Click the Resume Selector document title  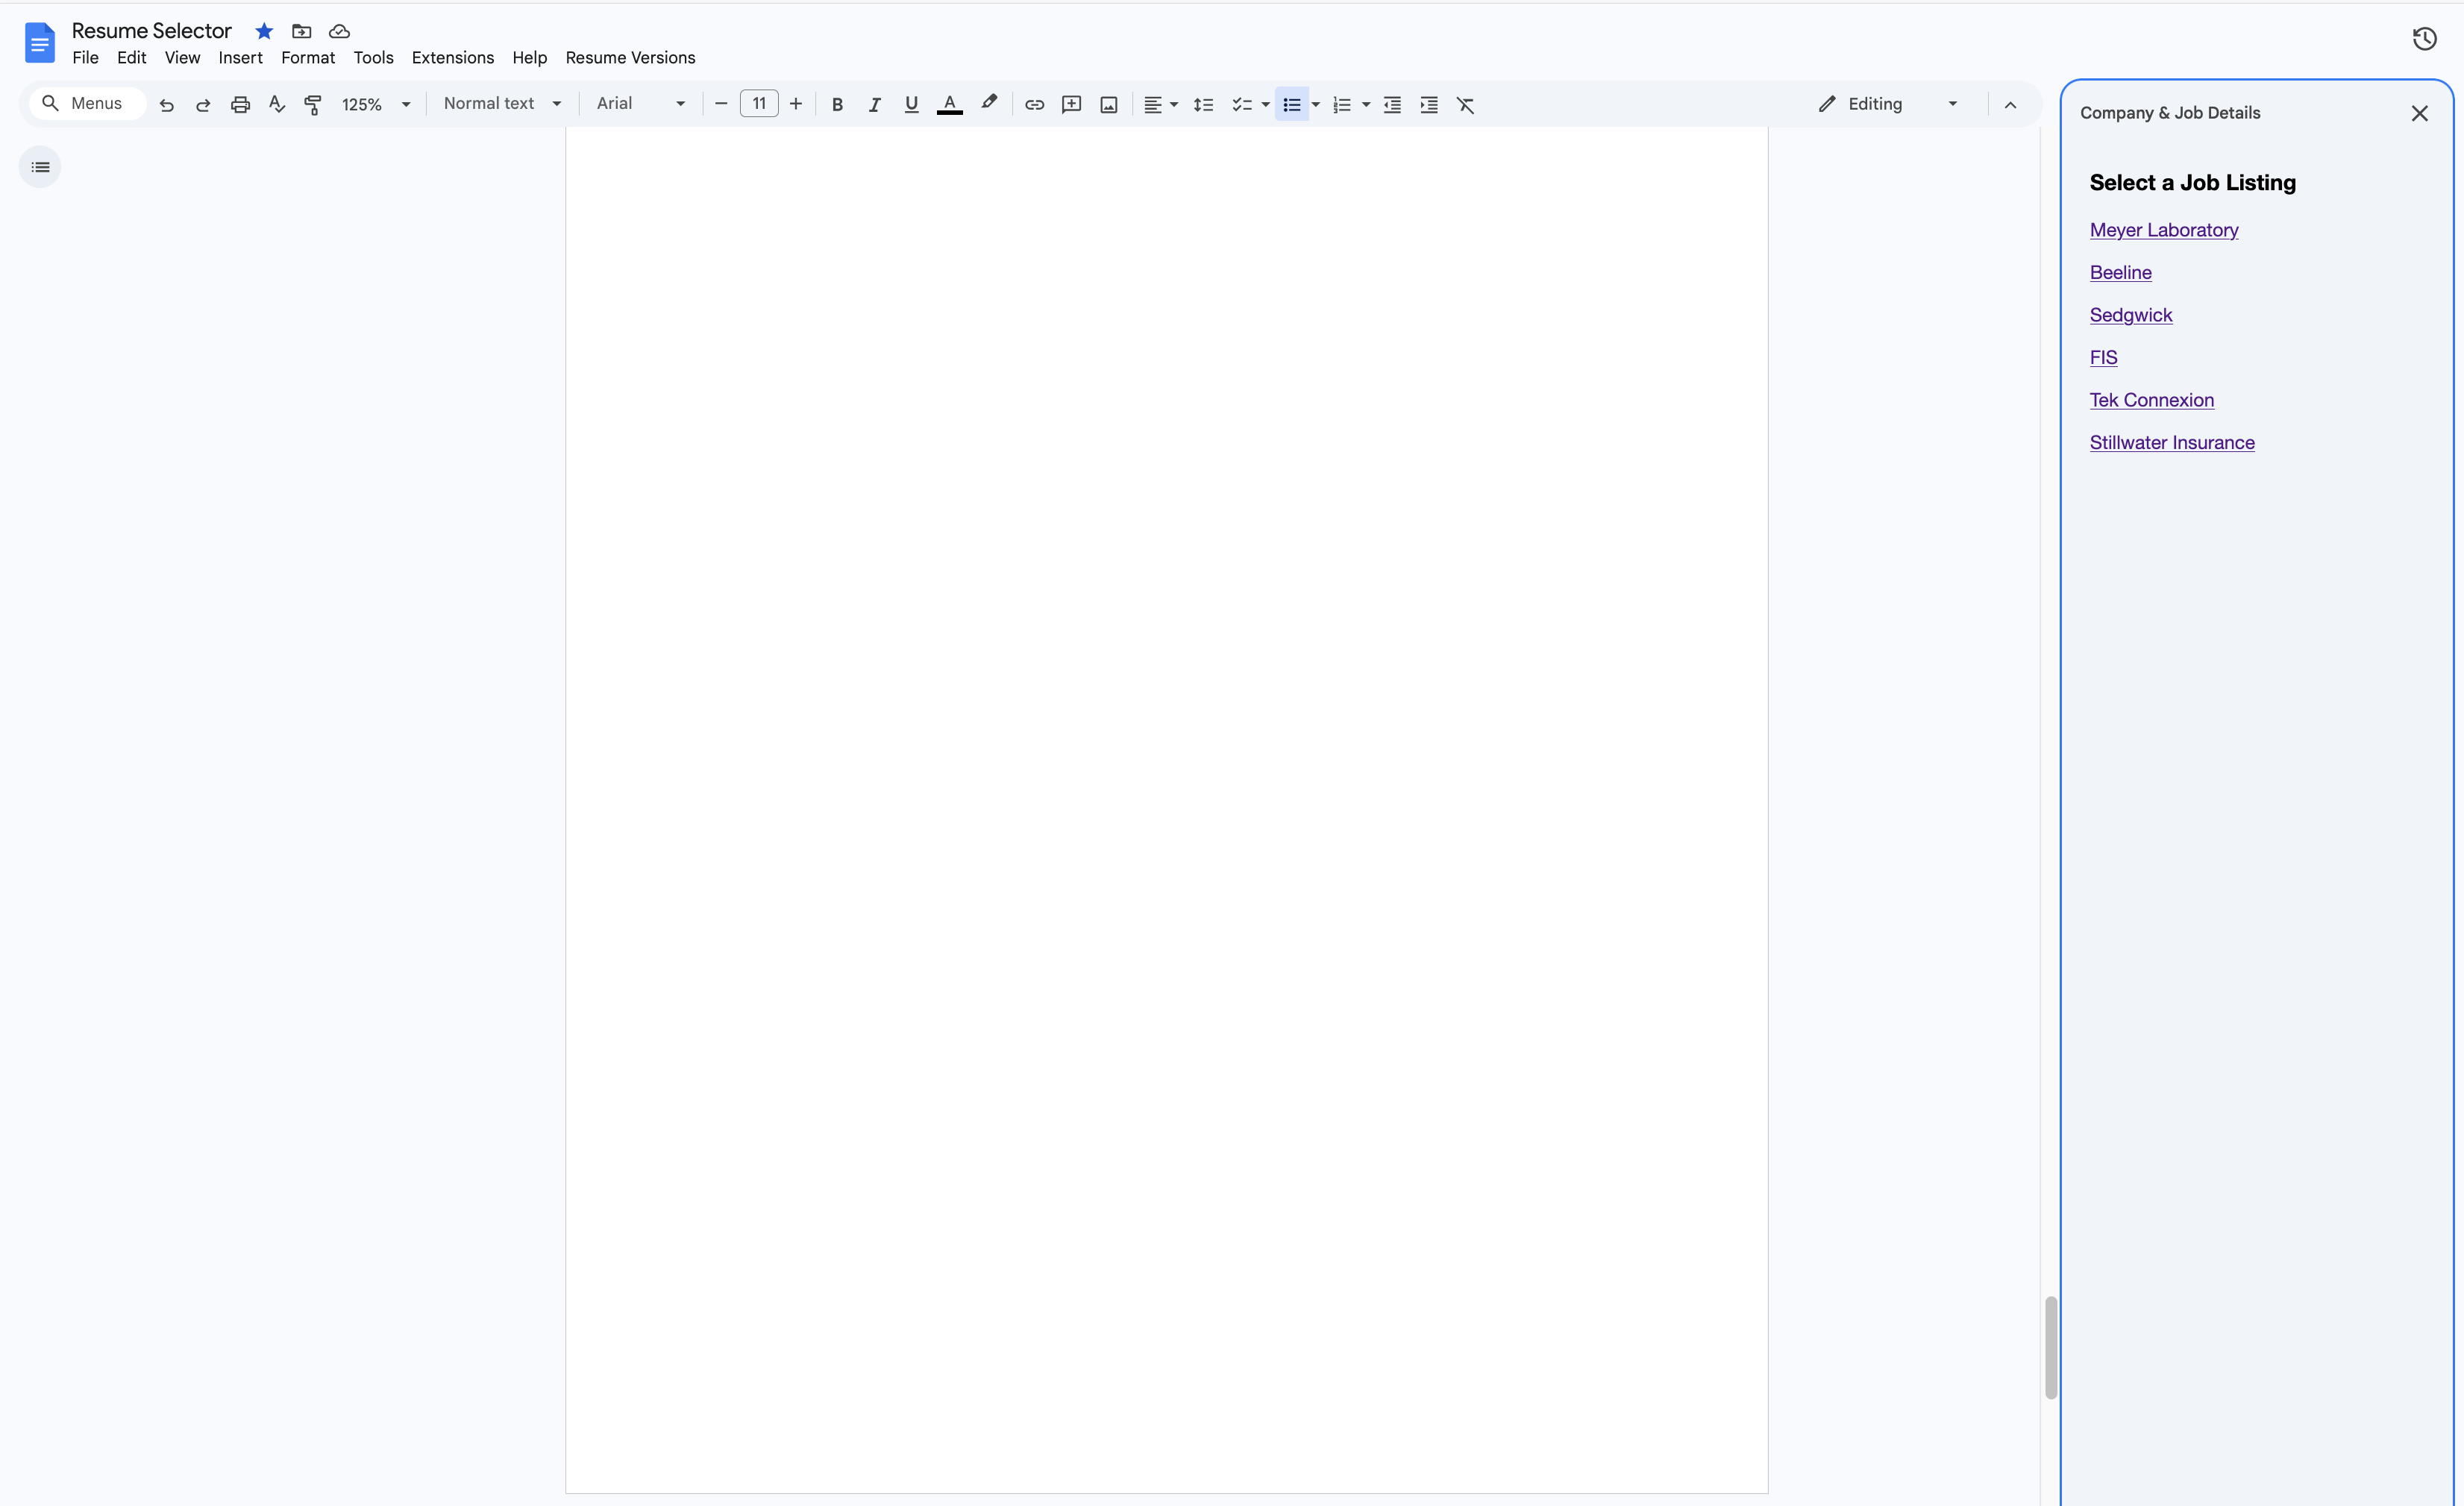pyautogui.click(x=151, y=31)
